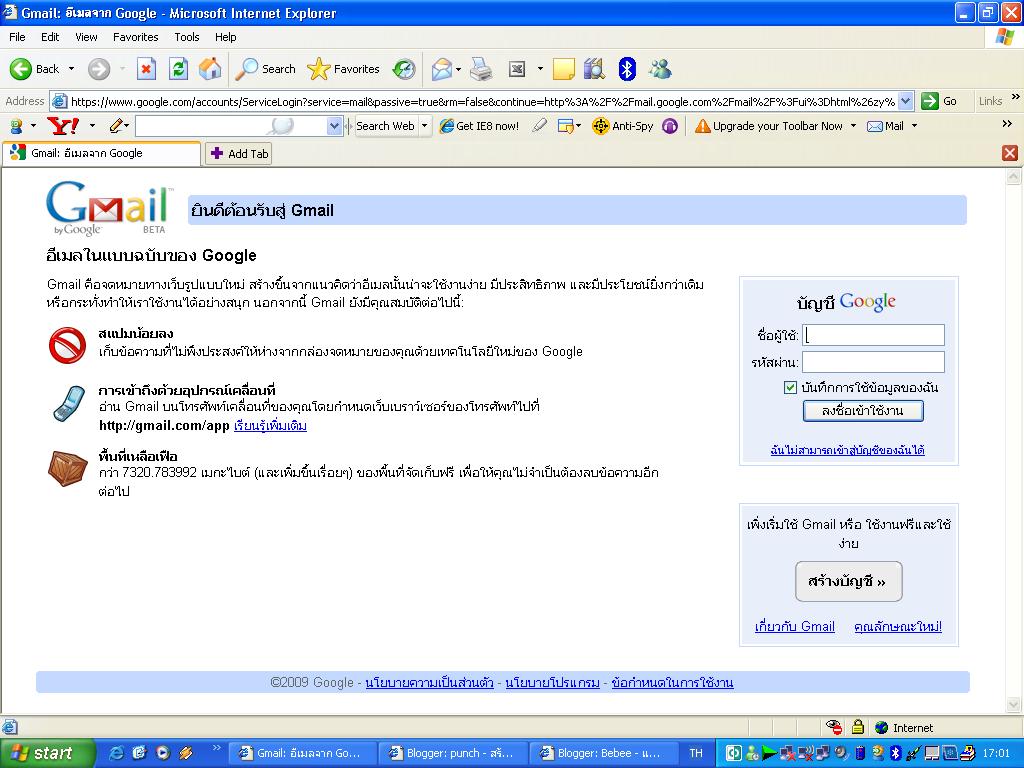The height and width of the screenshot is (768, 1024).
Task: Click the learn more link next to gmail.com/app
Action: click(x=270, y=426)
